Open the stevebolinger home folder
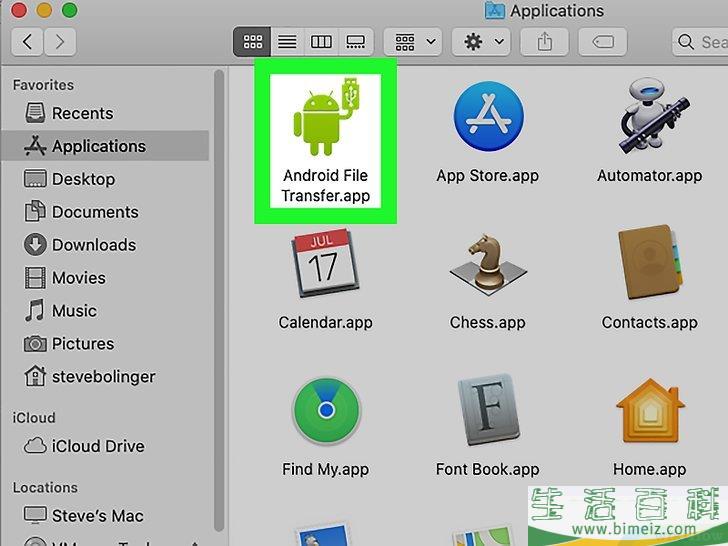Image resolution: width=728 pixels, height=546 pixels. point(104,377)
